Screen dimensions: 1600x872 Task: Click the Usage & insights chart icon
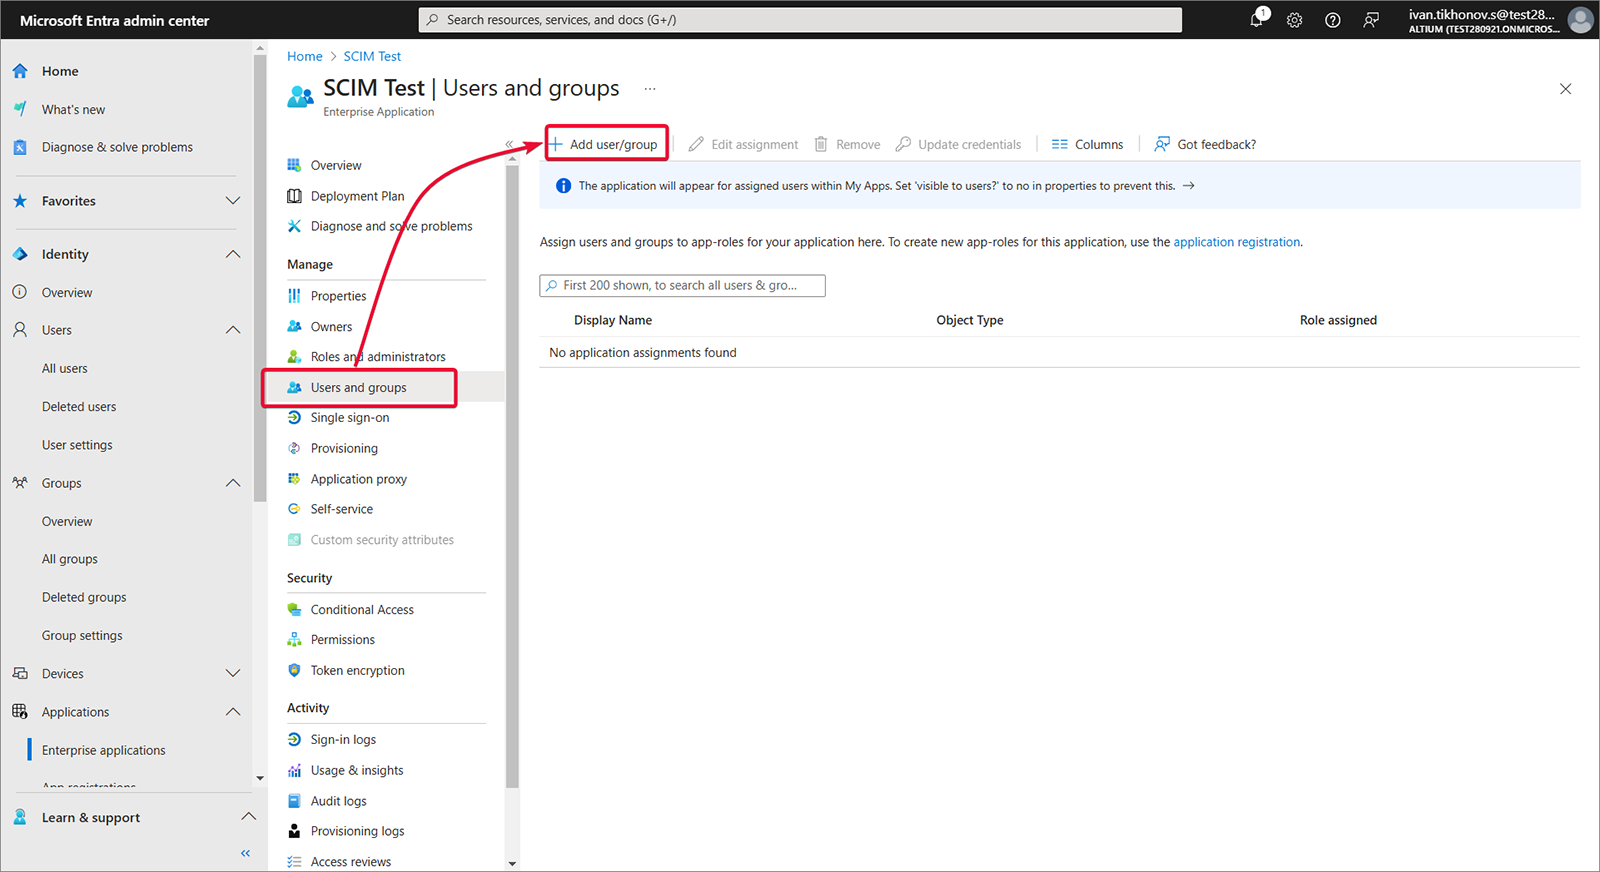(x=294, y=770)
